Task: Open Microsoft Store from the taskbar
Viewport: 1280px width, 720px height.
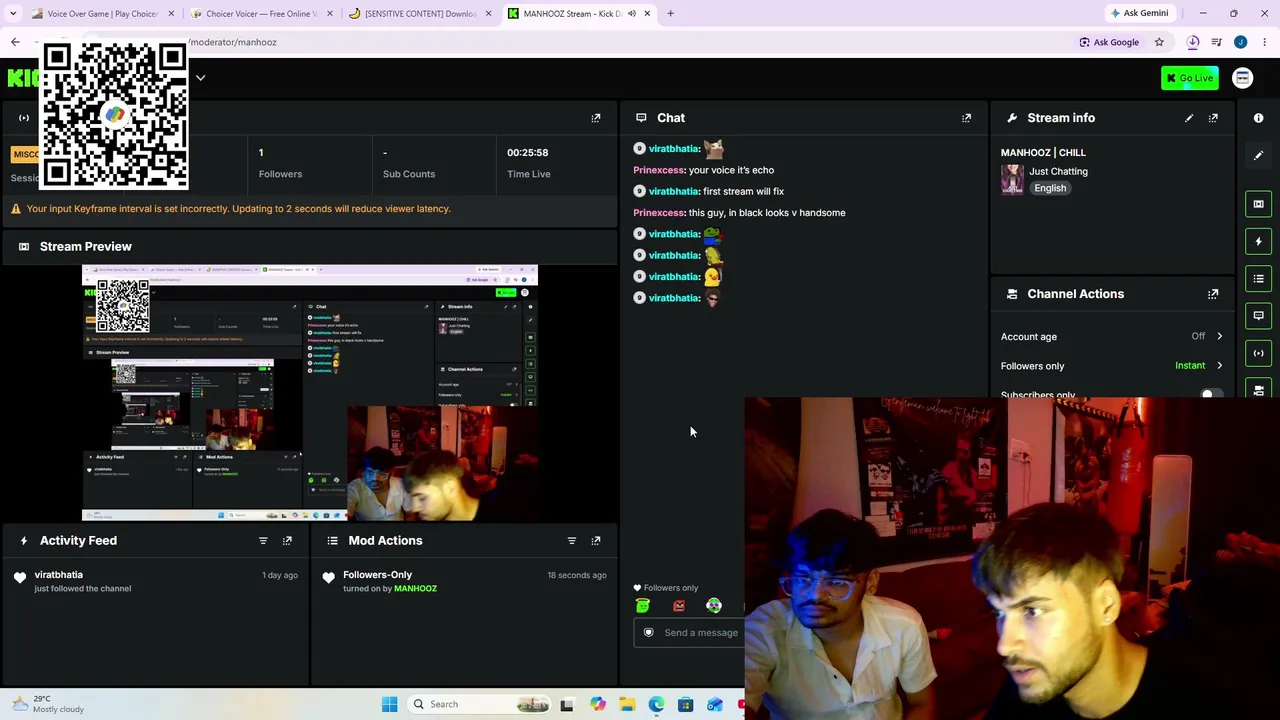Action: coord(685,704)
